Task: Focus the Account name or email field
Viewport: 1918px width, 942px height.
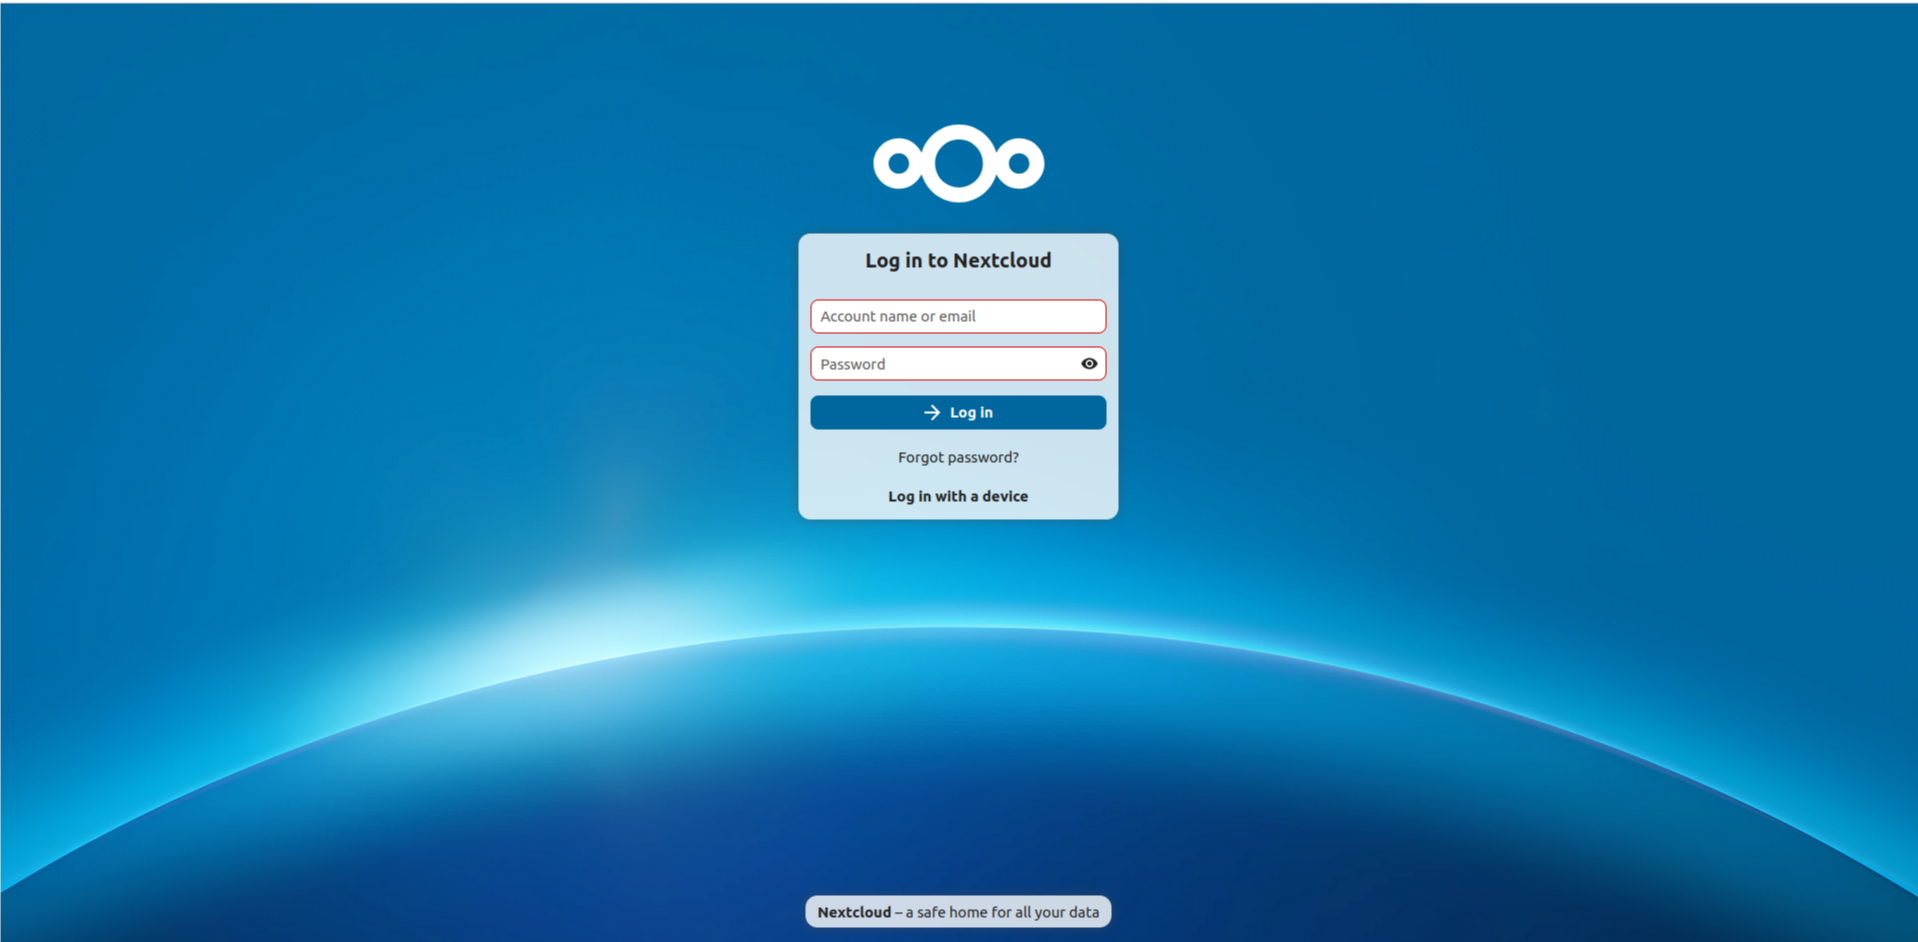Action: click(x=958, y=316)
